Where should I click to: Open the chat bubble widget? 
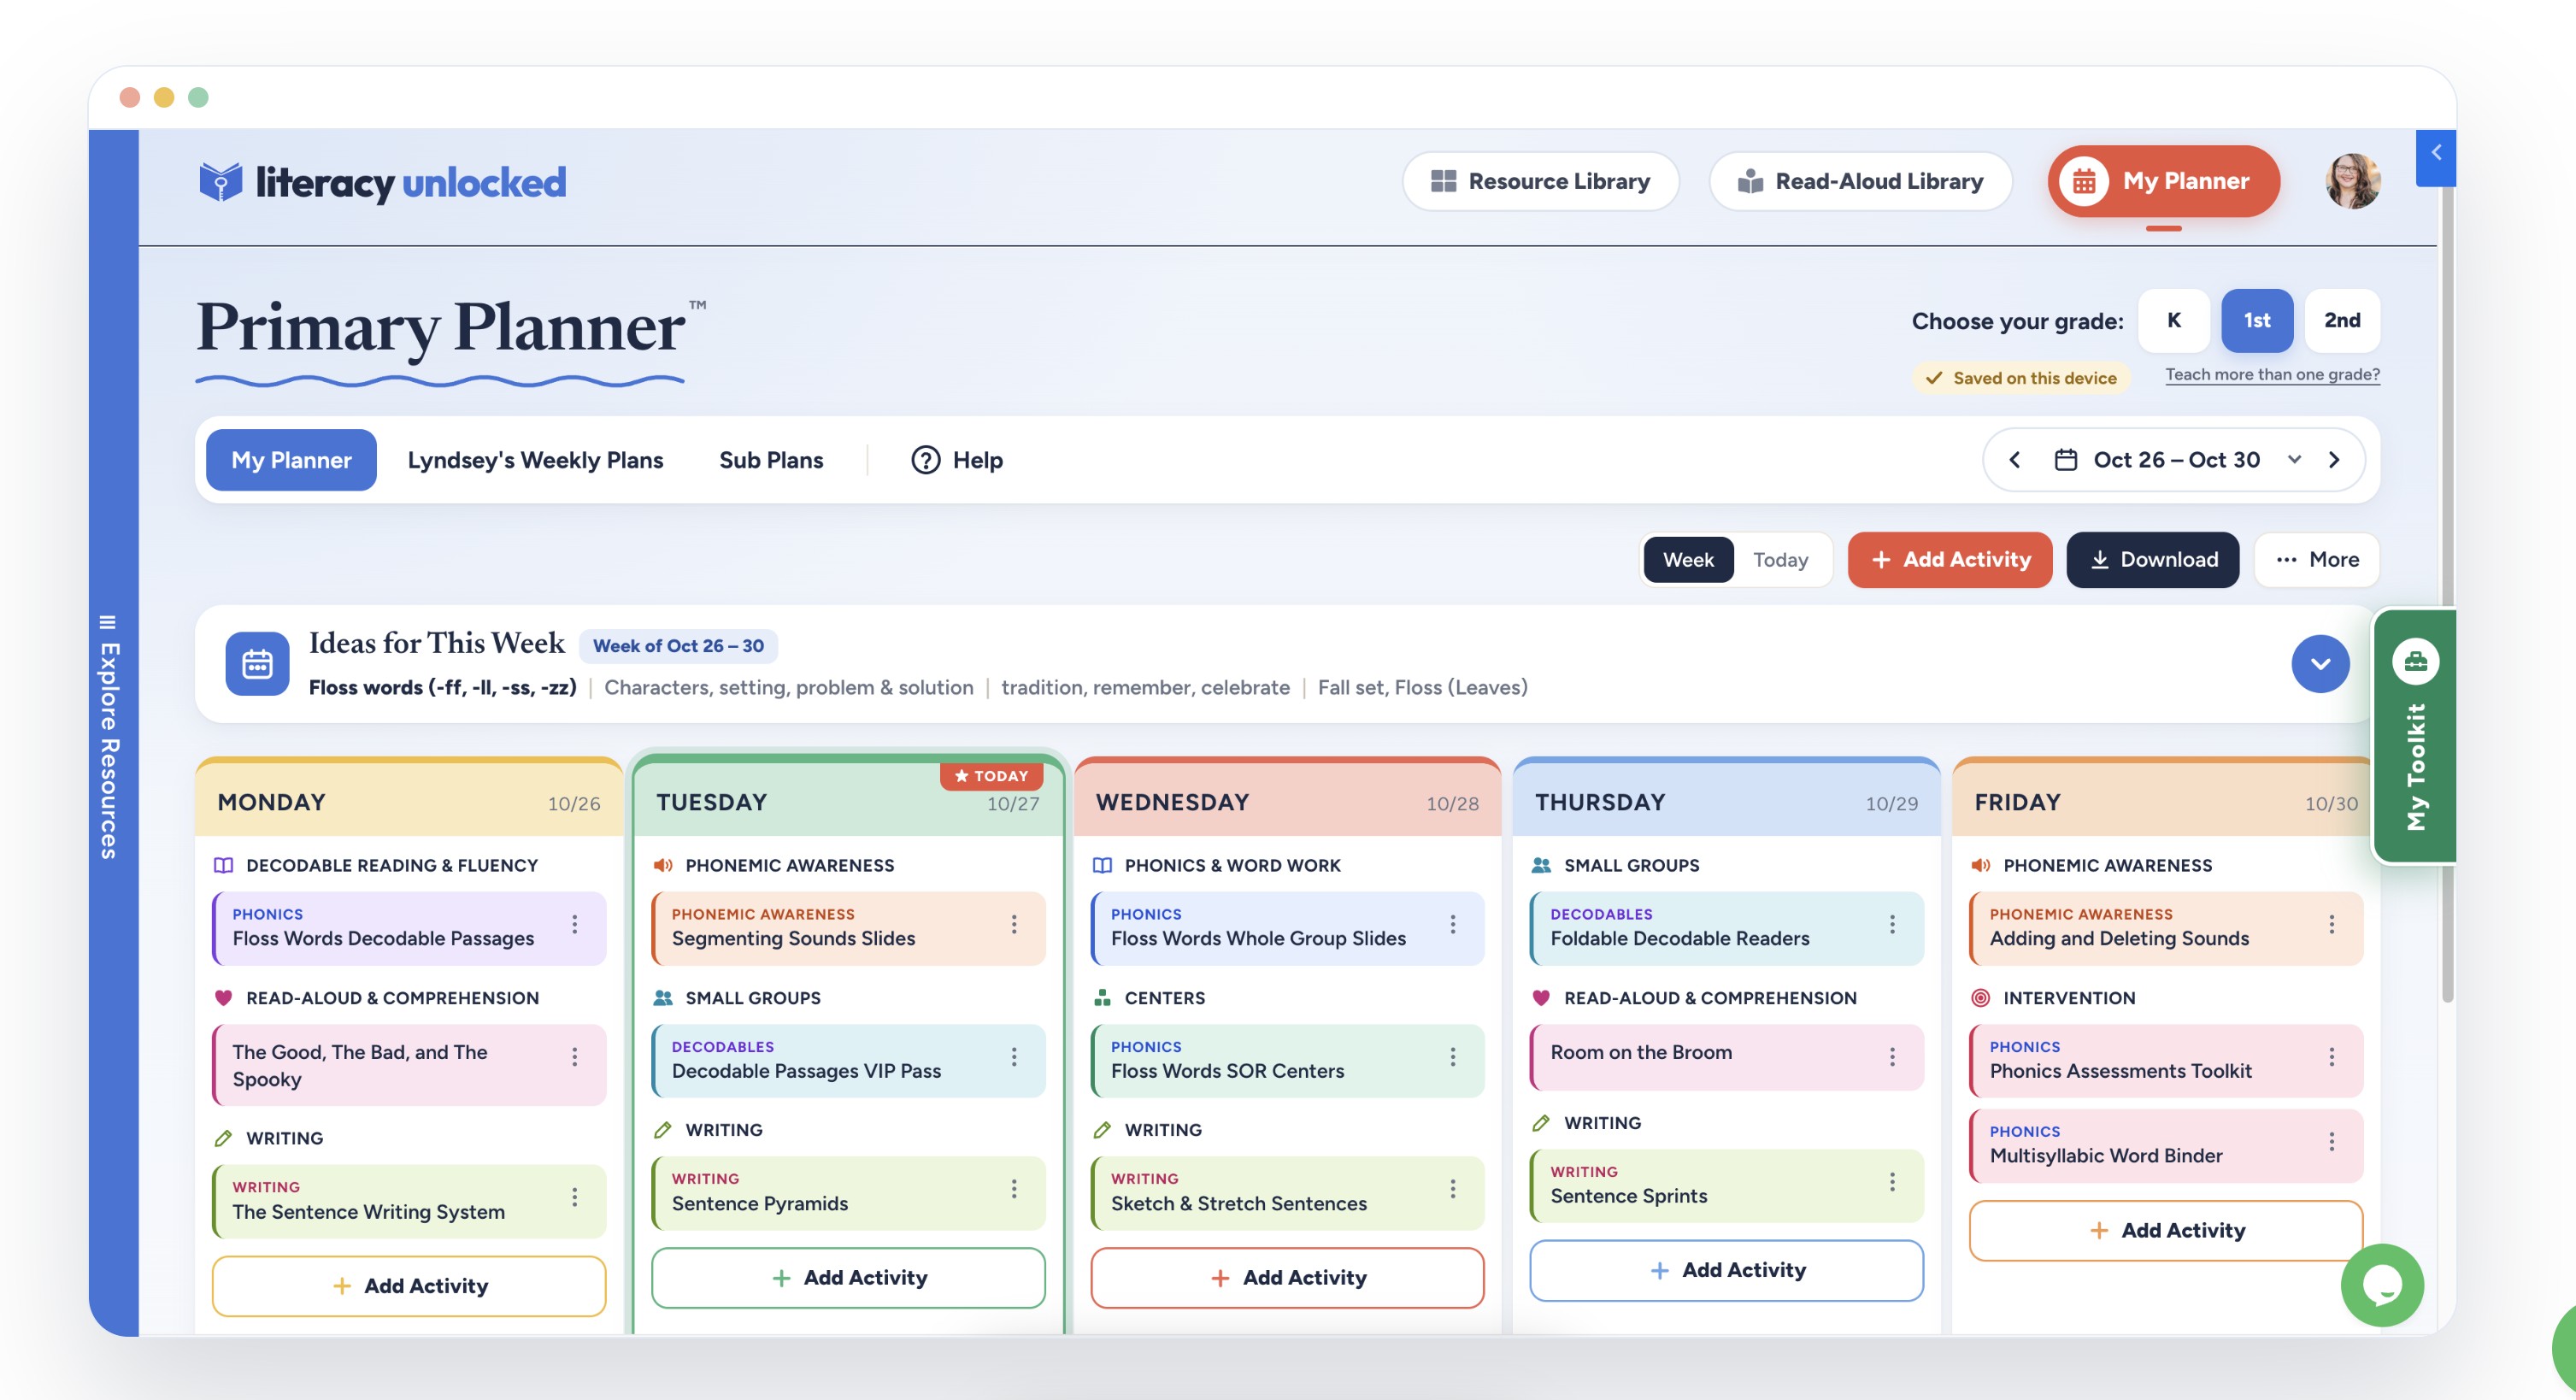tap(2381, 1285)
